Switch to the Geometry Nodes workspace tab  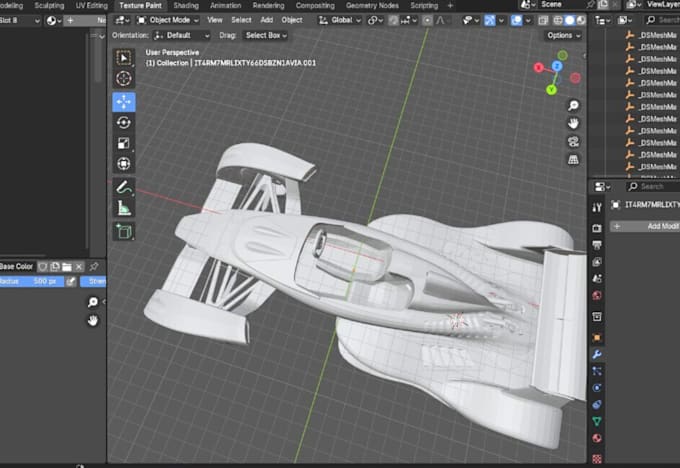pyautogui.click(x=372, y=6)
